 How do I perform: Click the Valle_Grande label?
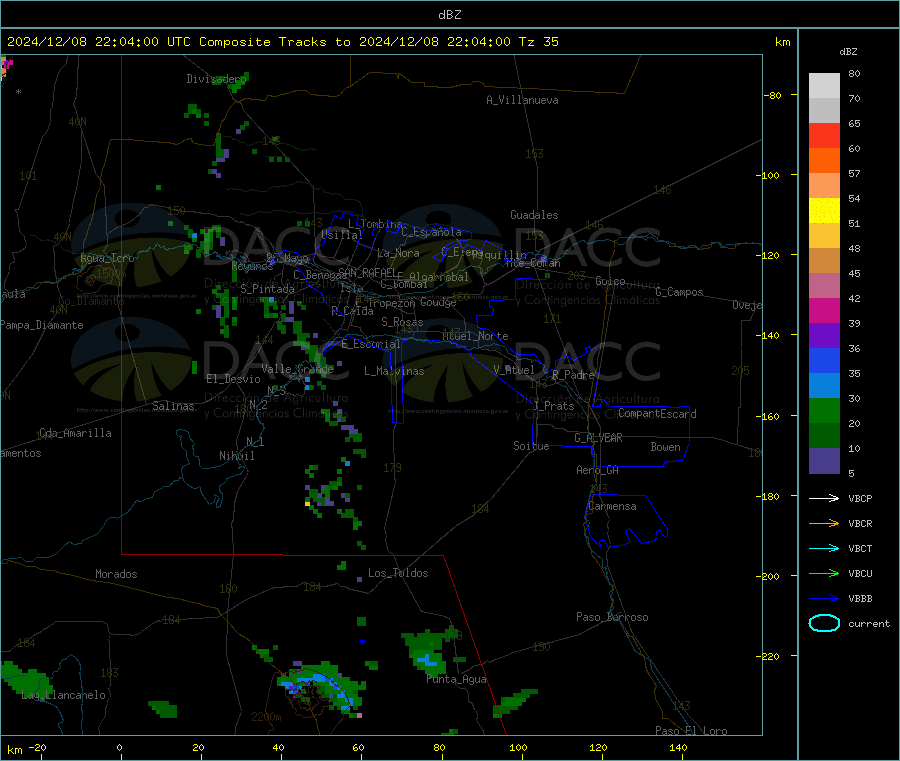297,368
